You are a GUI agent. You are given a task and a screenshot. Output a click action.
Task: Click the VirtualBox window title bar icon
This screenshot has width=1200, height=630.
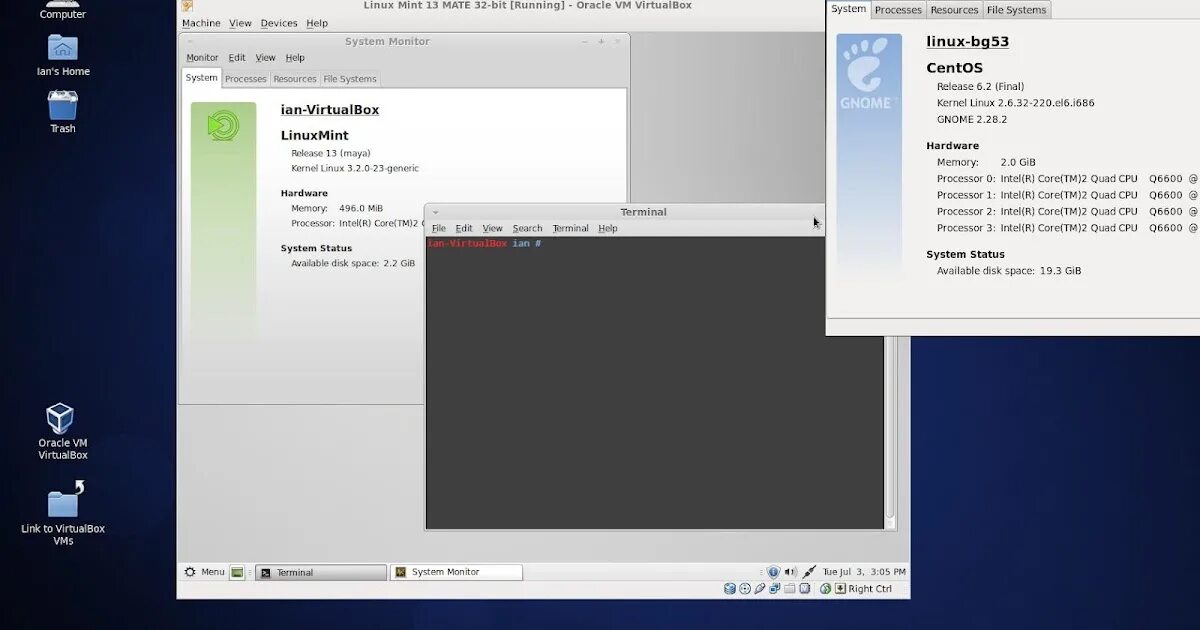click(187, 5)
